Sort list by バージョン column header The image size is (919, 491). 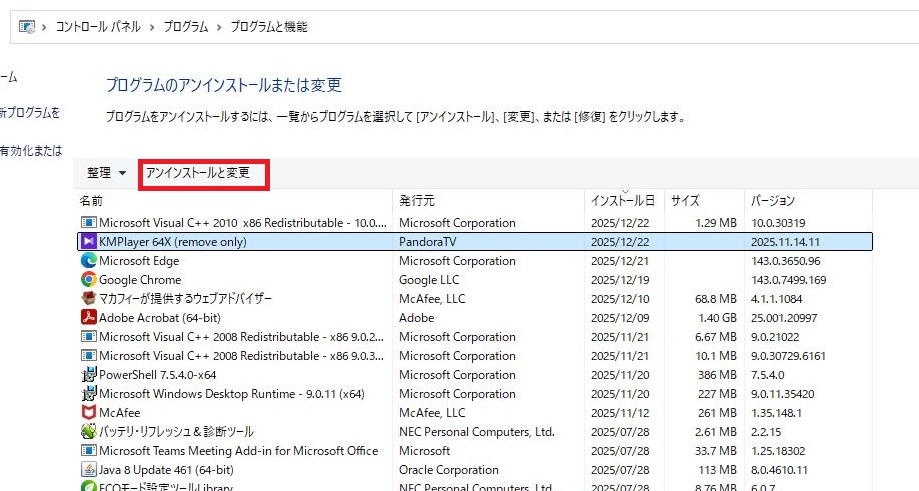[x=772, y=201]
